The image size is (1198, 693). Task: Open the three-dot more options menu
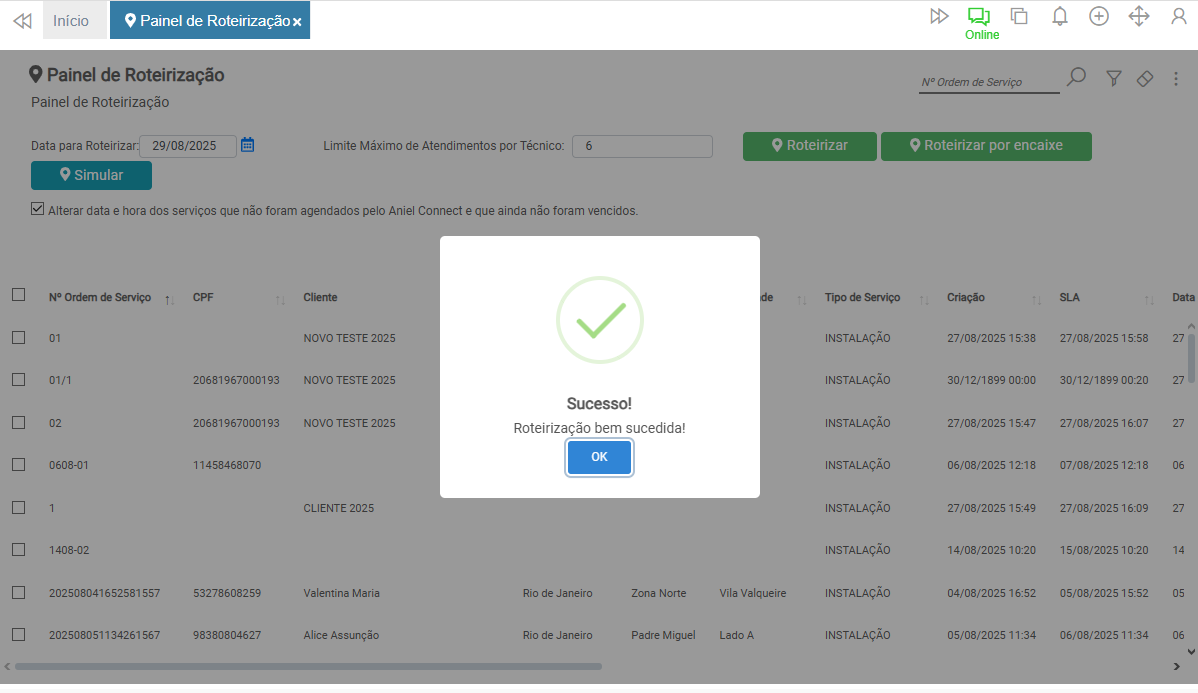(1175, 78)
